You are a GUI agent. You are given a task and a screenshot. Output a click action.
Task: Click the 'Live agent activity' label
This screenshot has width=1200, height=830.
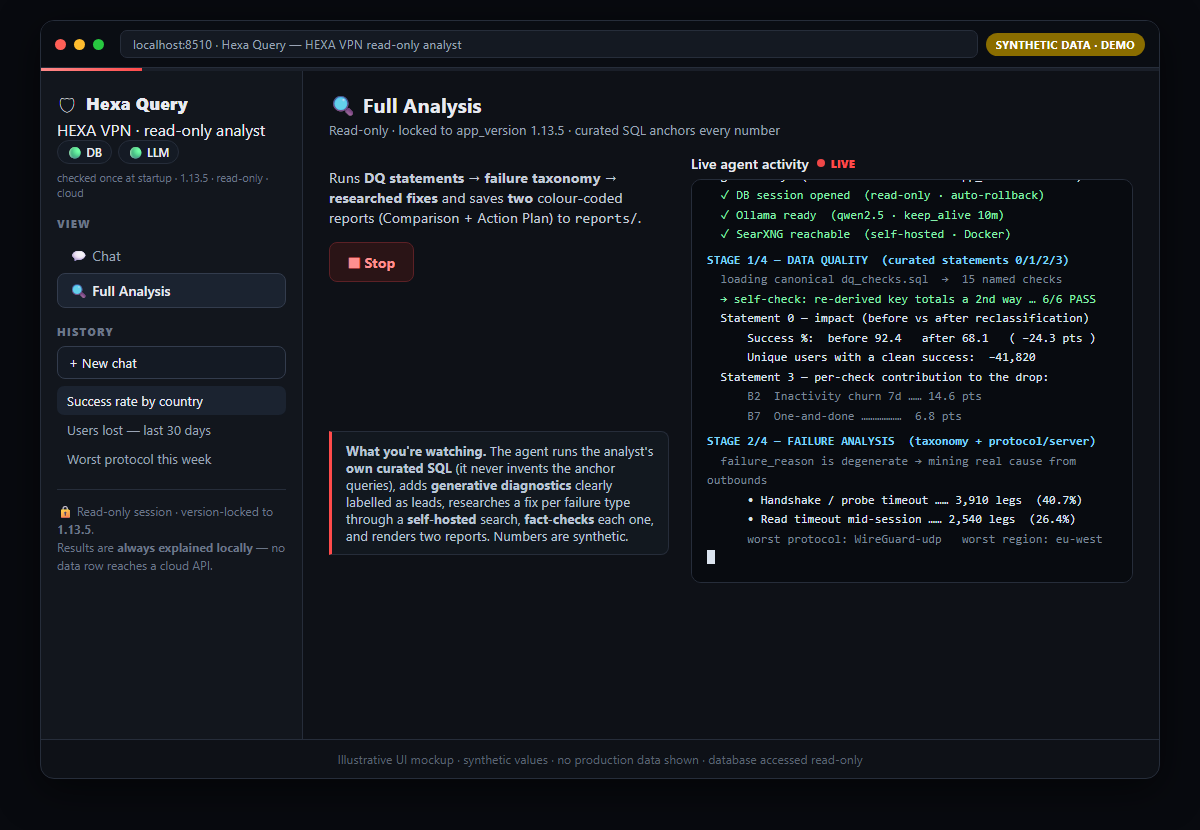750,164
